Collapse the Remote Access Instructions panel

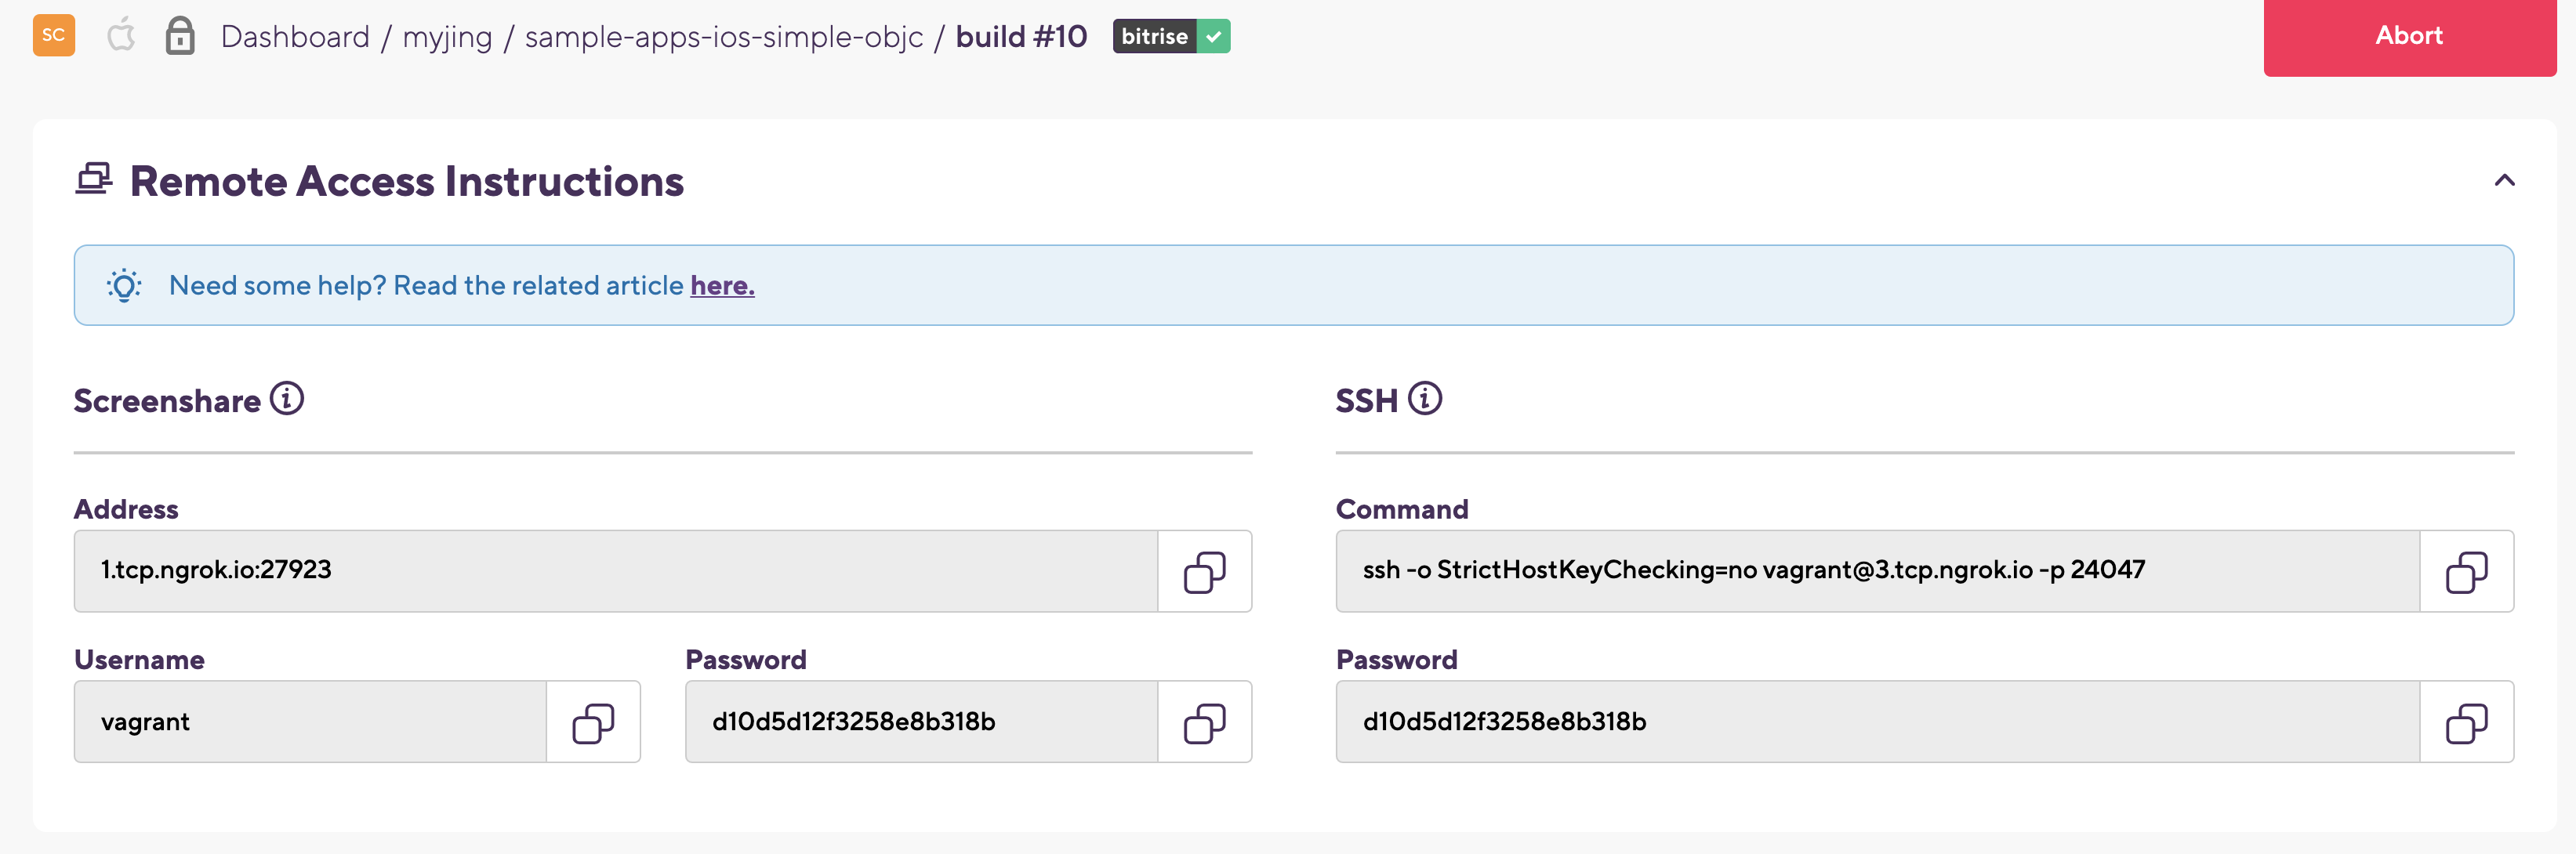[2504, 181]
